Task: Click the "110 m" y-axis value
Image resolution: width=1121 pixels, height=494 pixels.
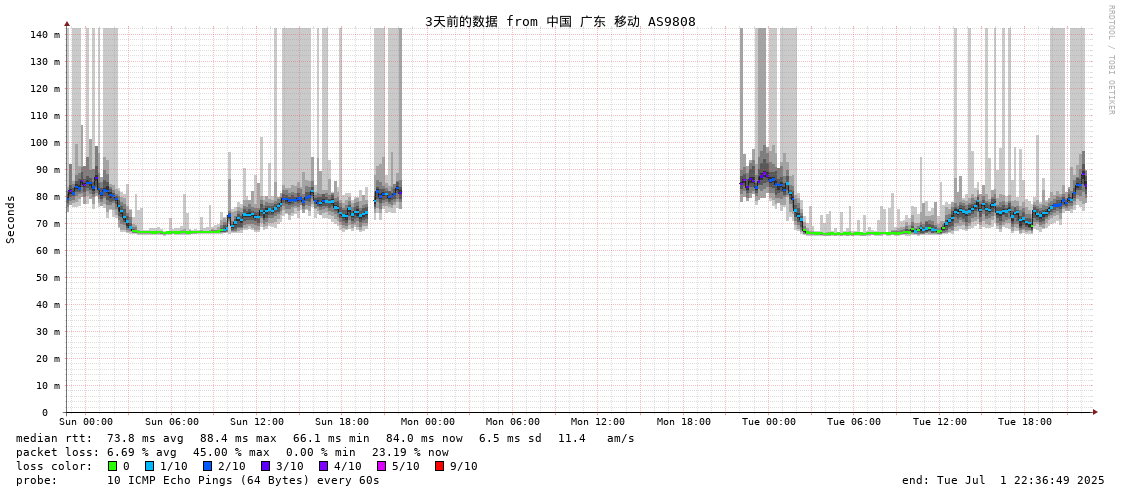Action: 46,116
